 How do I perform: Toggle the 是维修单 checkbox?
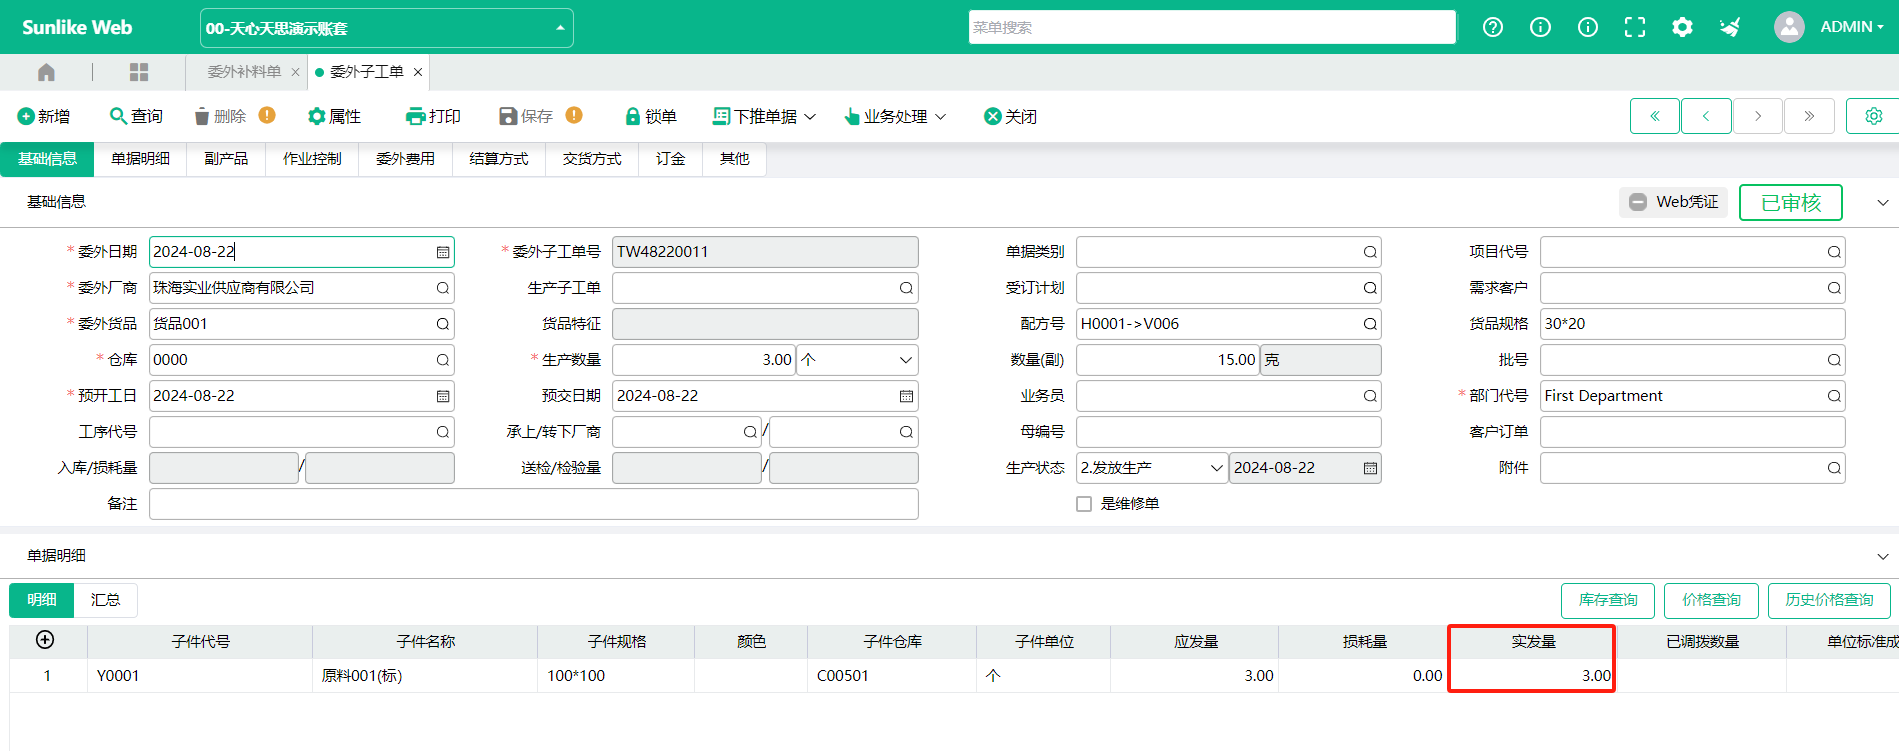point(1084,504)
